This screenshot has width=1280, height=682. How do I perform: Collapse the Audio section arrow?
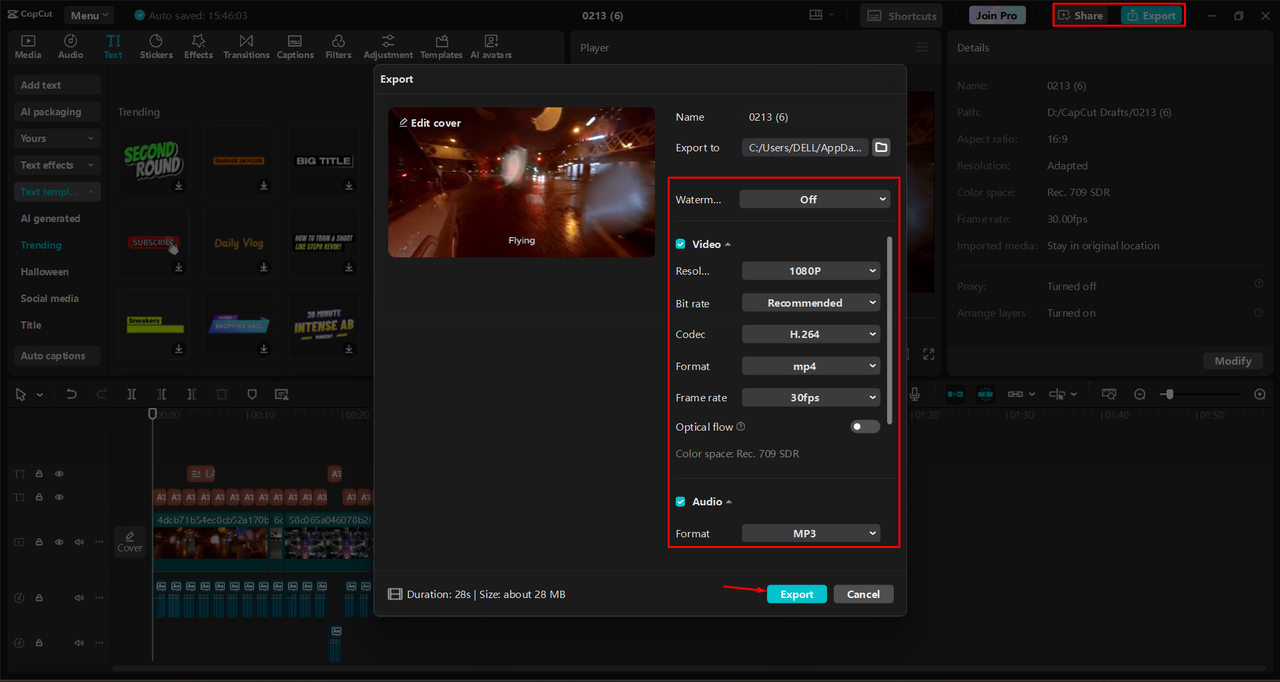click(x=728, y=502)
